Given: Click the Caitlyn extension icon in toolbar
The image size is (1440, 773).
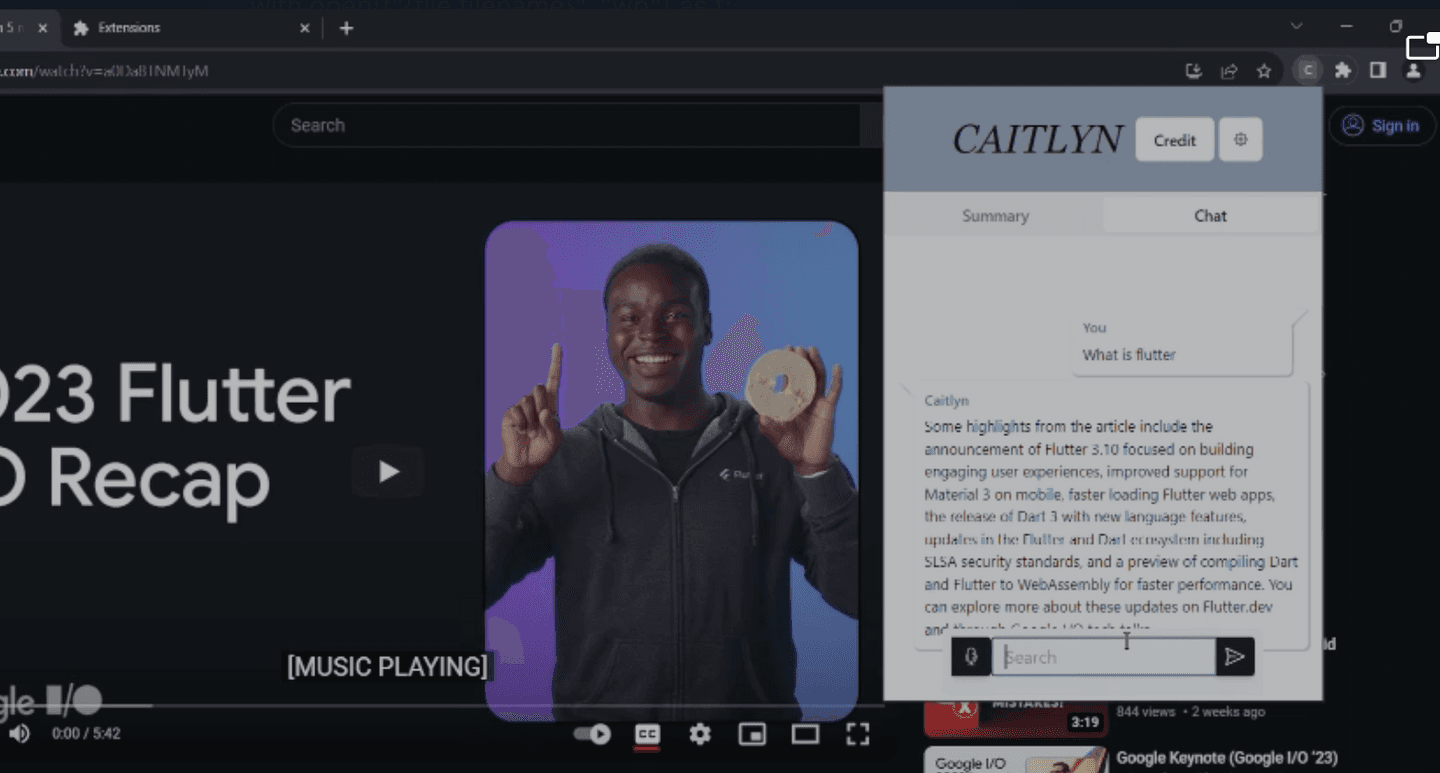Looking at the screenshot, I should coord(1308,70).
